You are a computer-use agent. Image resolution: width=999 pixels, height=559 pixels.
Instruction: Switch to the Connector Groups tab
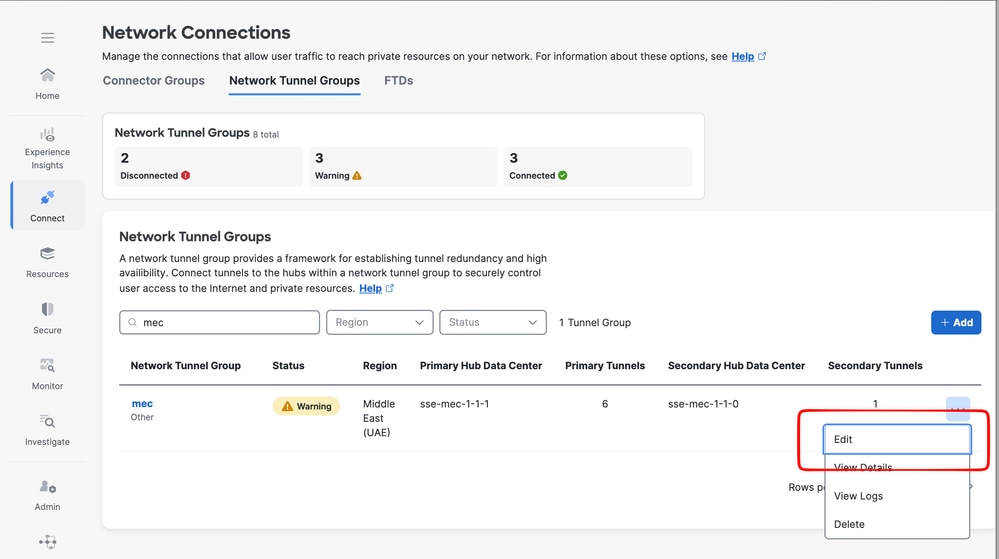tap(153, 81)
